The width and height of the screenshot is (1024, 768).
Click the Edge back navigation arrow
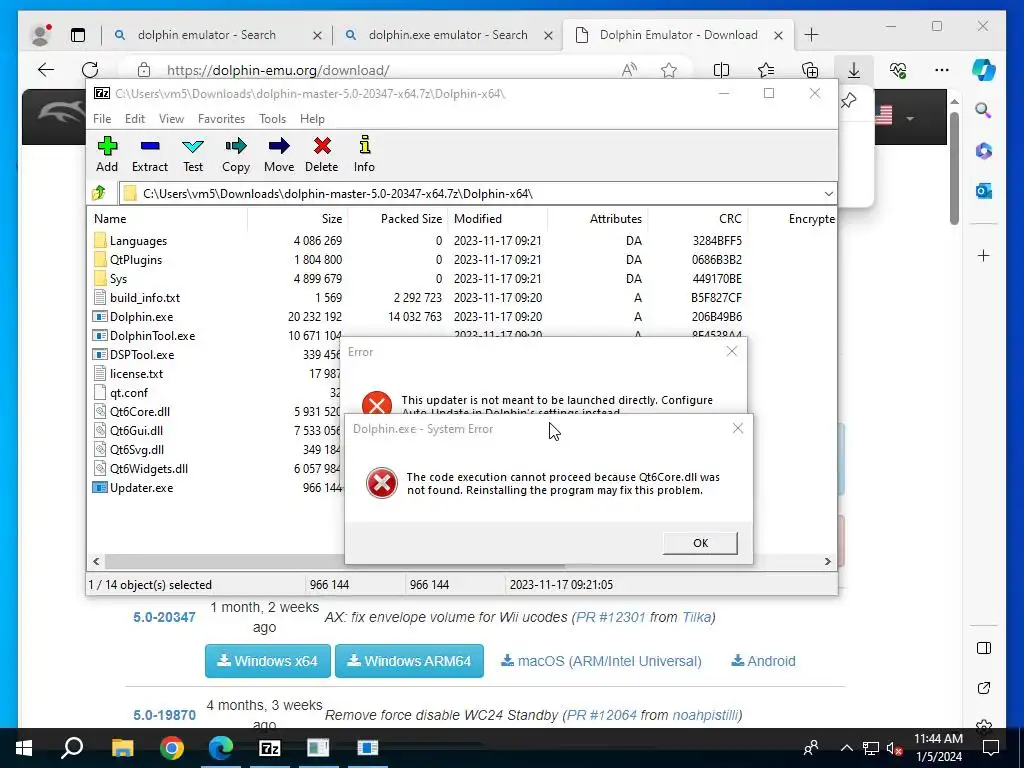(x=46, y=70)
